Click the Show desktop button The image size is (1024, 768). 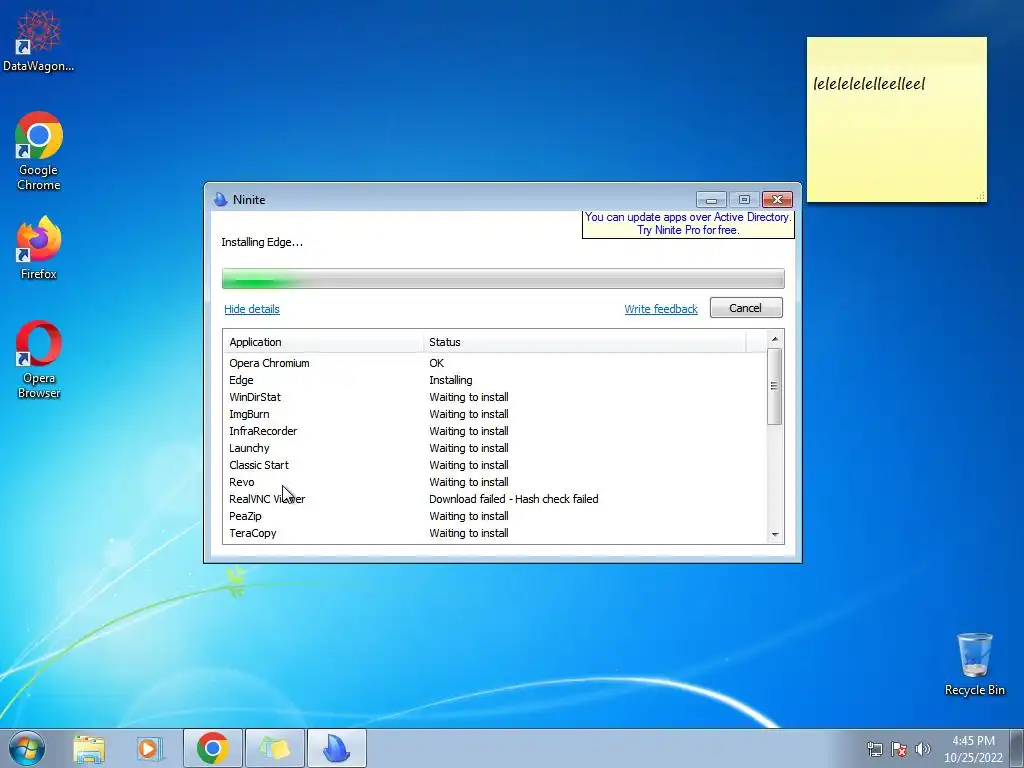(x=1017, y=748)
